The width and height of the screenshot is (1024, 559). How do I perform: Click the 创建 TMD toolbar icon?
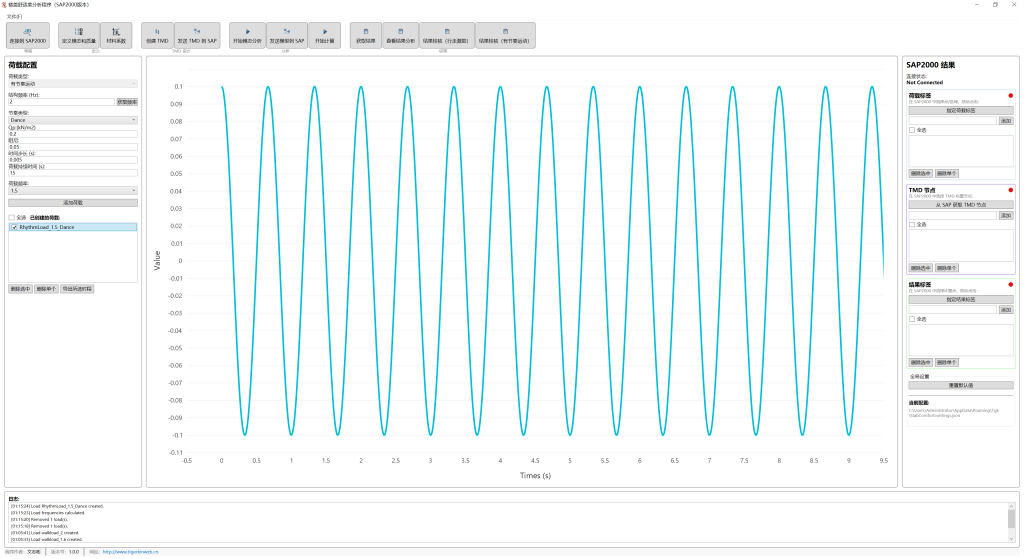pyautogui.click(x=157, y=34)
